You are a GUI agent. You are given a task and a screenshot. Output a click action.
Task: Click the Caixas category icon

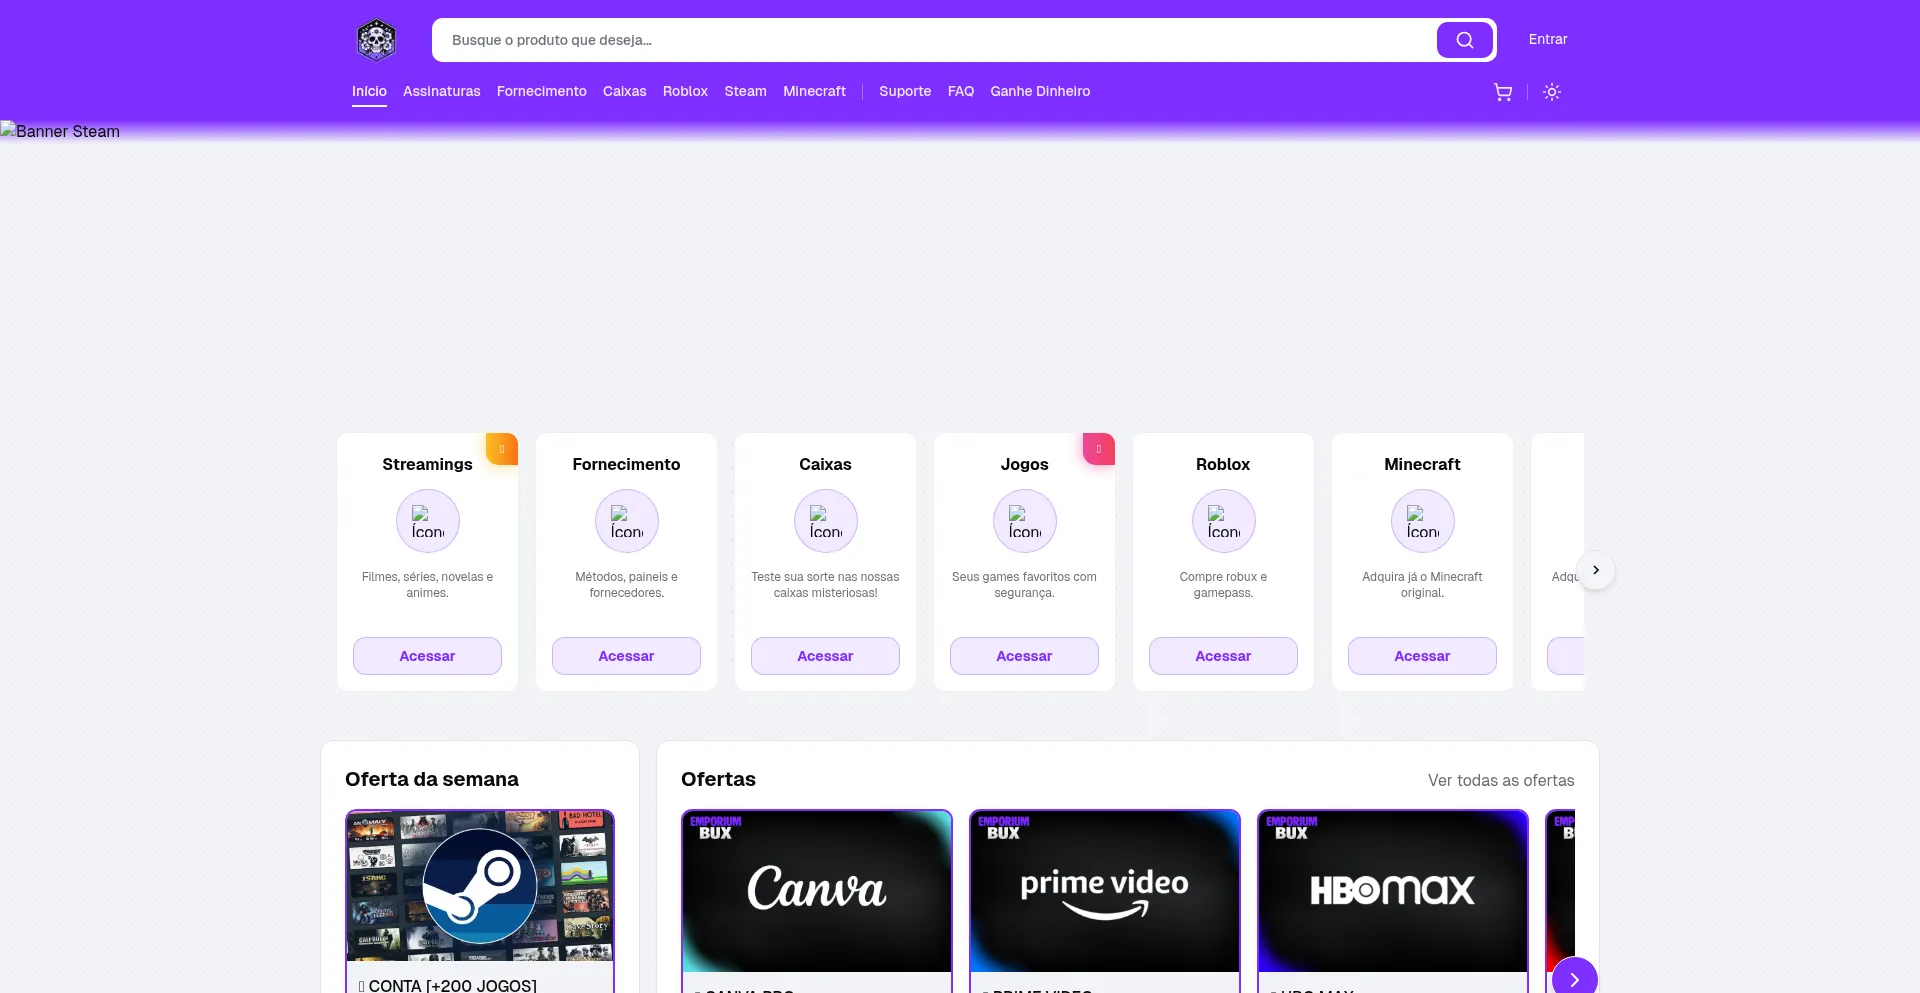[x=825, y=521]
